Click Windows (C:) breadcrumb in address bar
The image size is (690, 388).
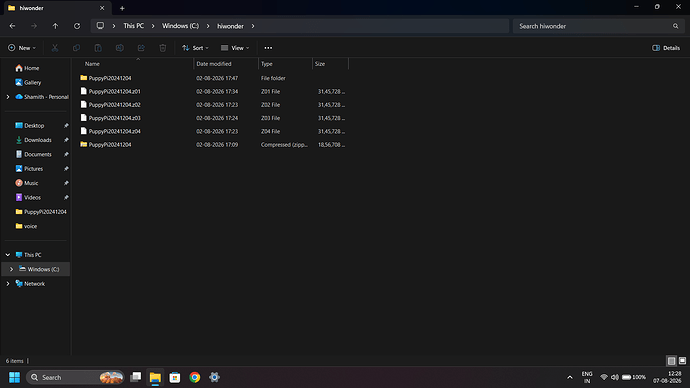point(180,26)
